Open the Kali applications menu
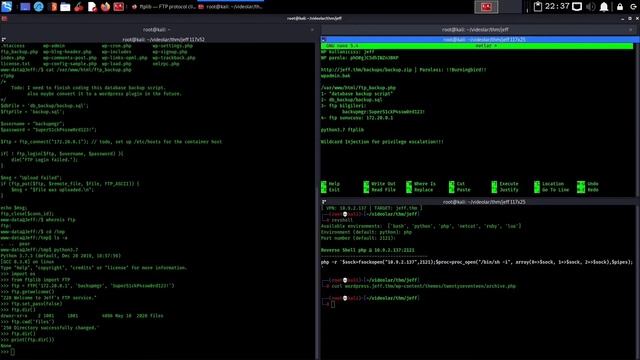This screenshot has height=360, width=640. (x=7, y=6)
